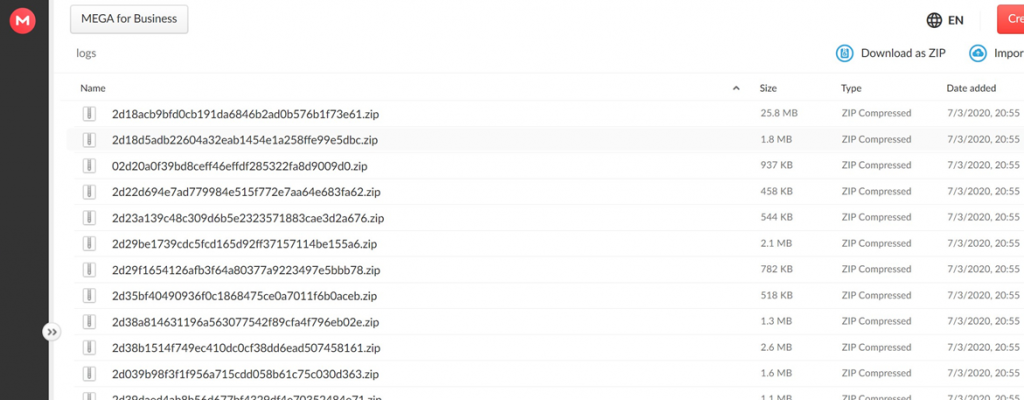
Task: Click zip icon for 2d18acb9bfd0cb191 file
Action: (x=89, y=114)
